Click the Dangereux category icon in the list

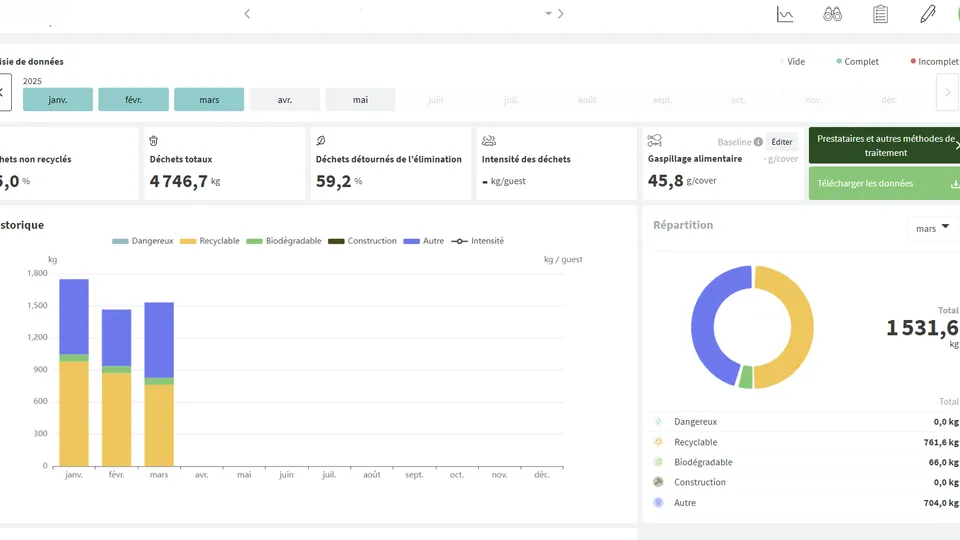[x=658, y=421]
